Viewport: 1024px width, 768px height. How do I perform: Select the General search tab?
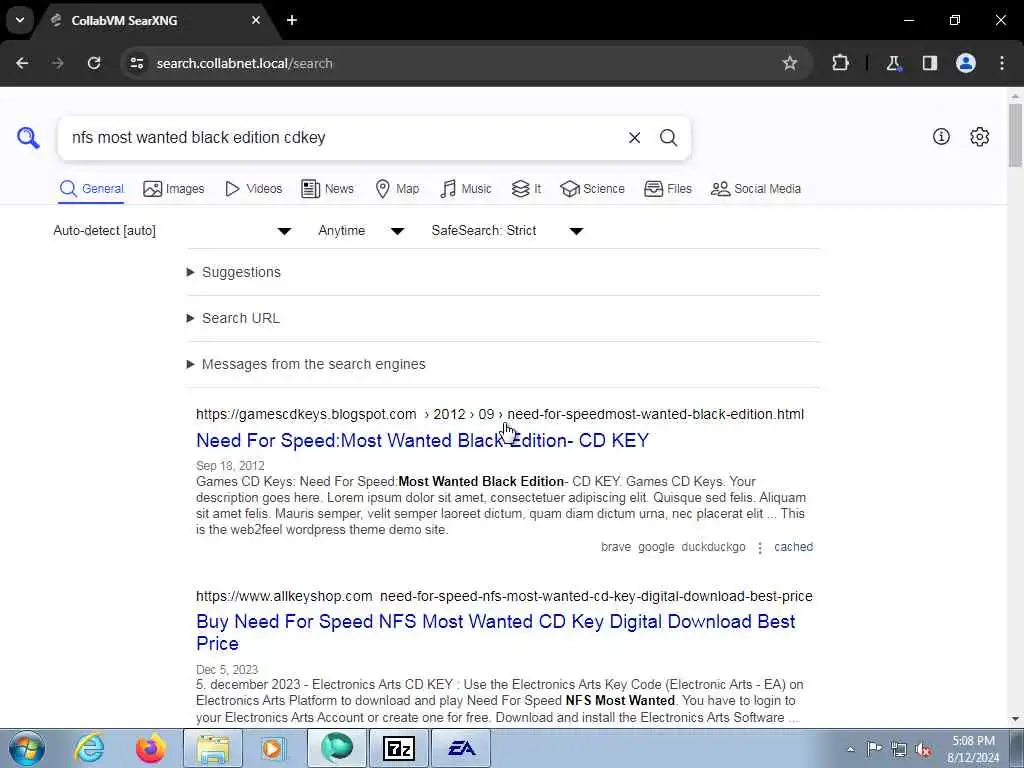(91, 189)
